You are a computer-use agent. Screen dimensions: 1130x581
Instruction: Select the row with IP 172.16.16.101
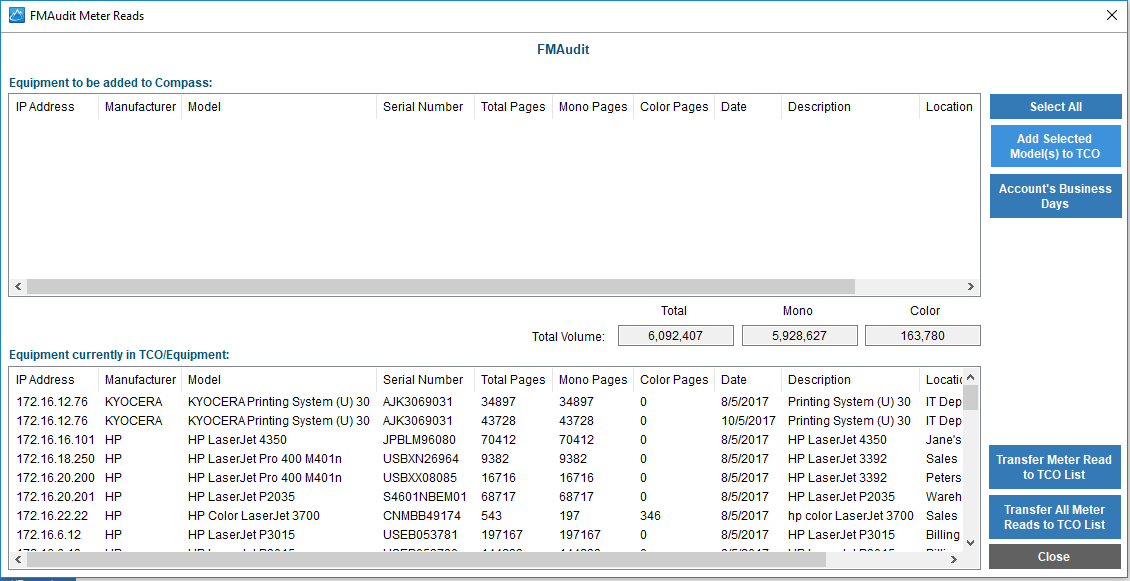click(486, 440)
